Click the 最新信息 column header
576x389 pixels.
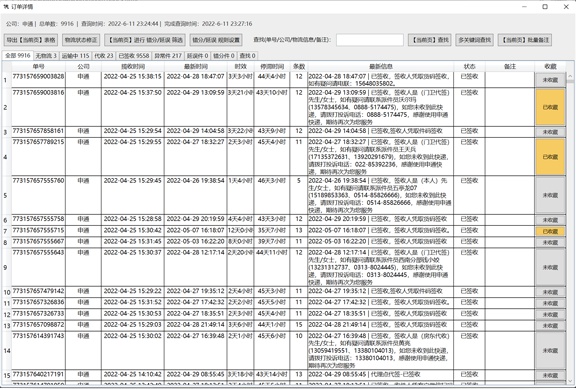point(381,66)
